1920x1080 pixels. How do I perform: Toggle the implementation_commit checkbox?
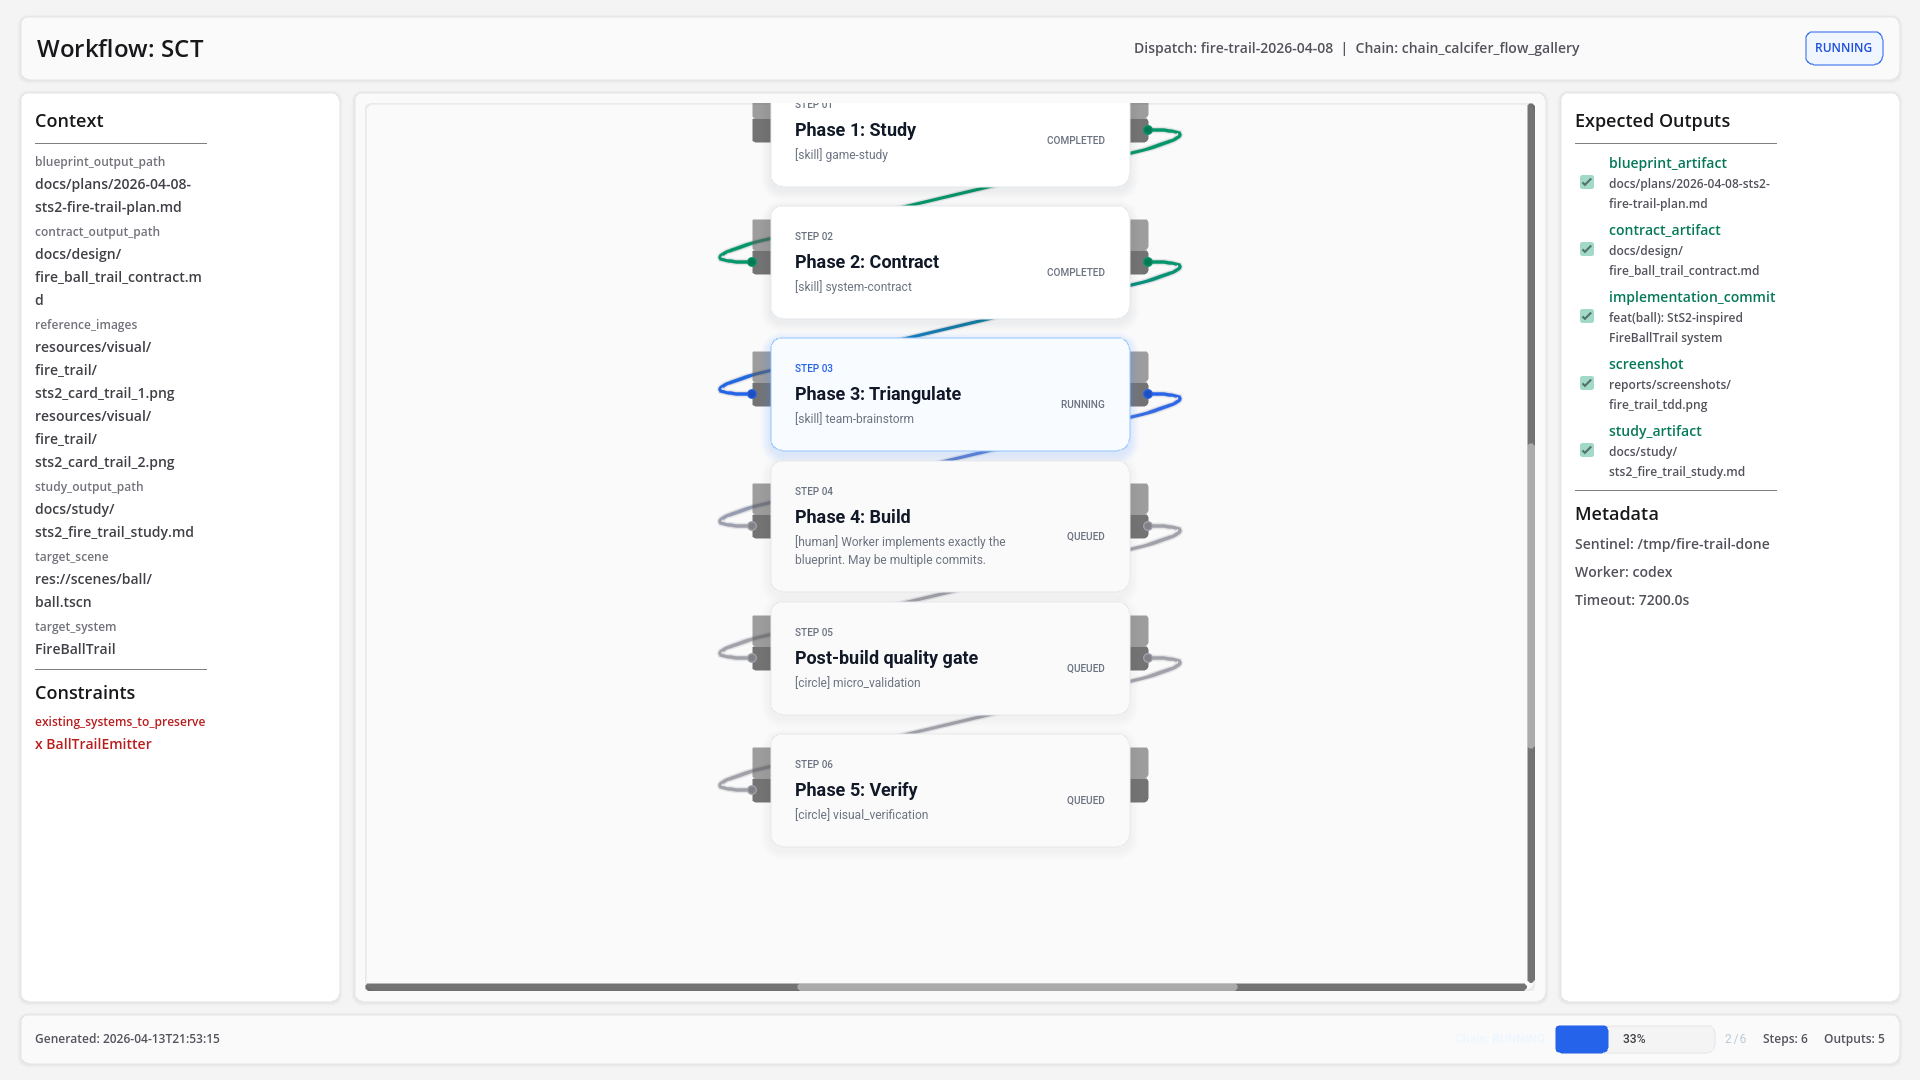click(1587, 316)
